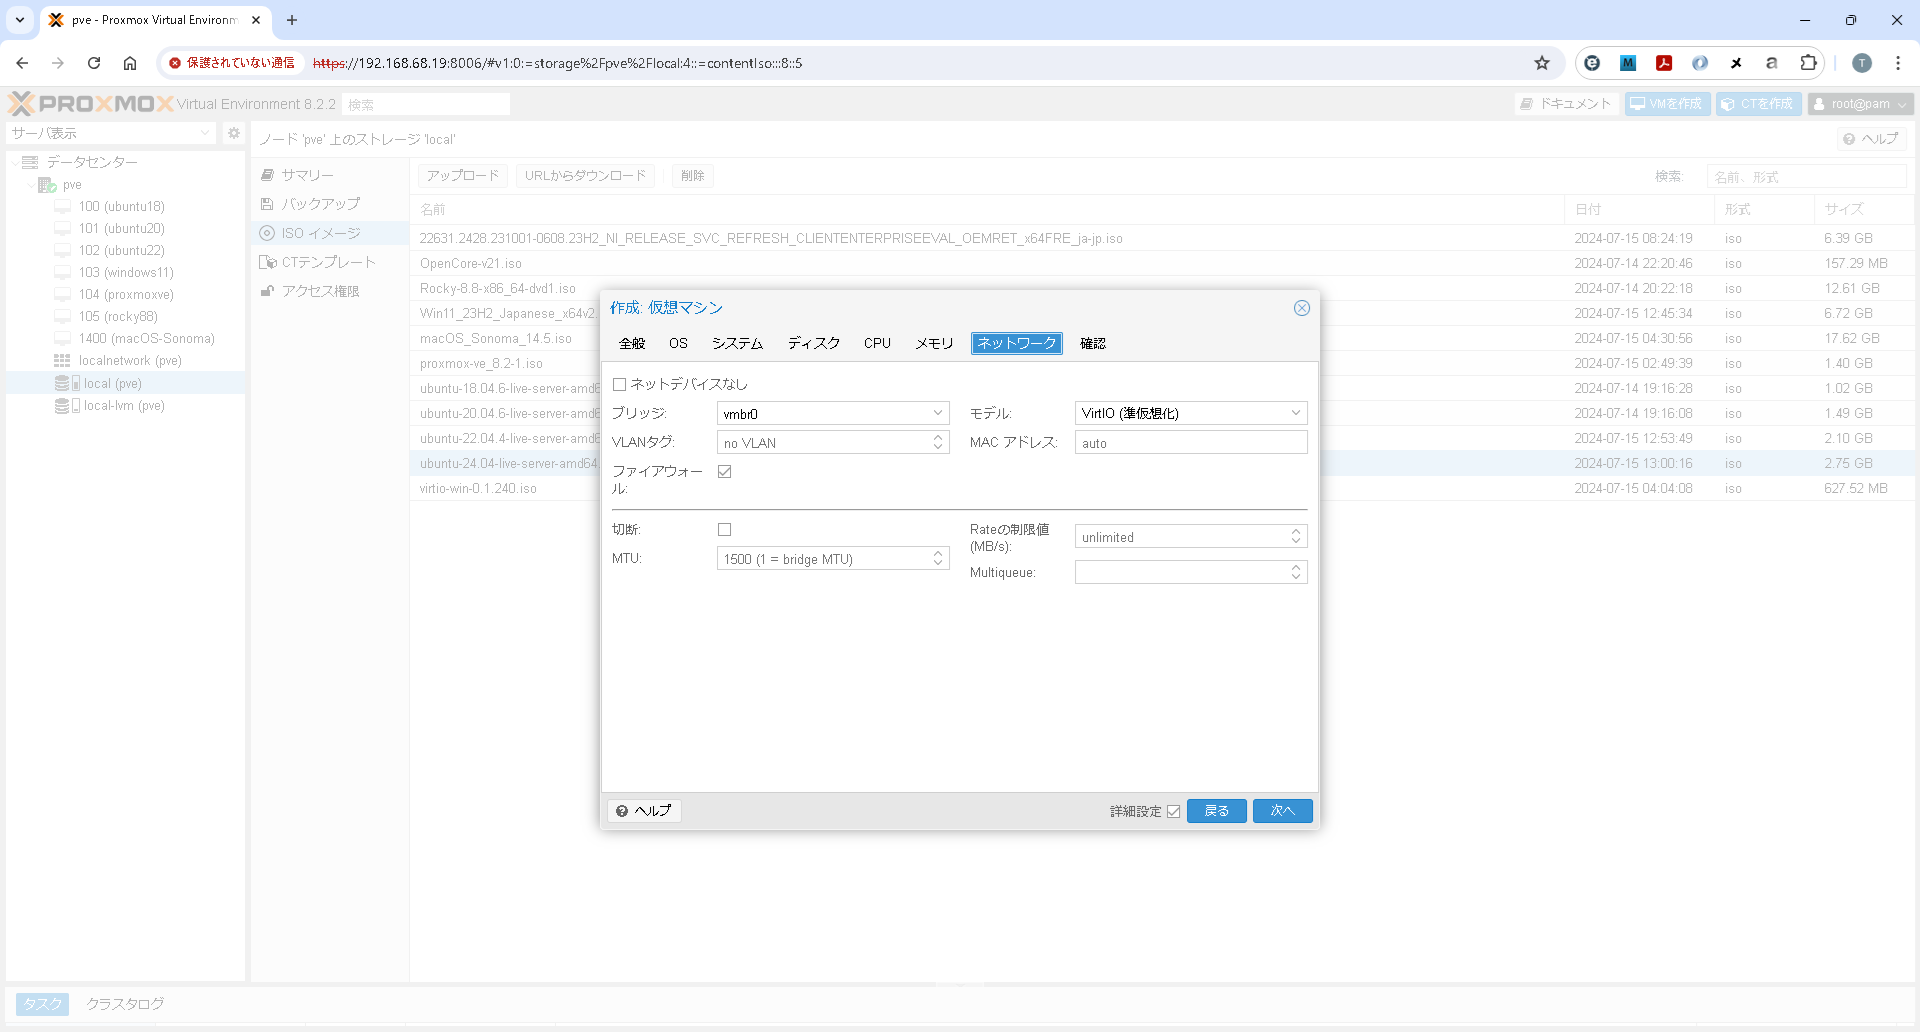
Task: Select local-lvm (pve) storage
Action: click(124, 406)
